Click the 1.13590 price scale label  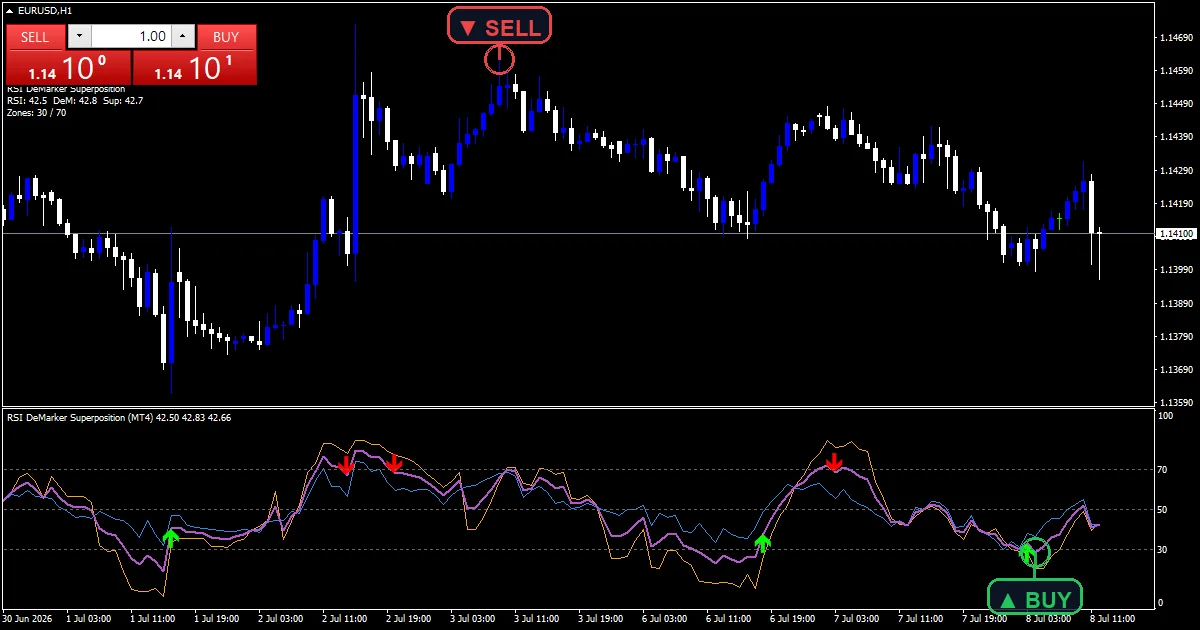[1179, 403]
